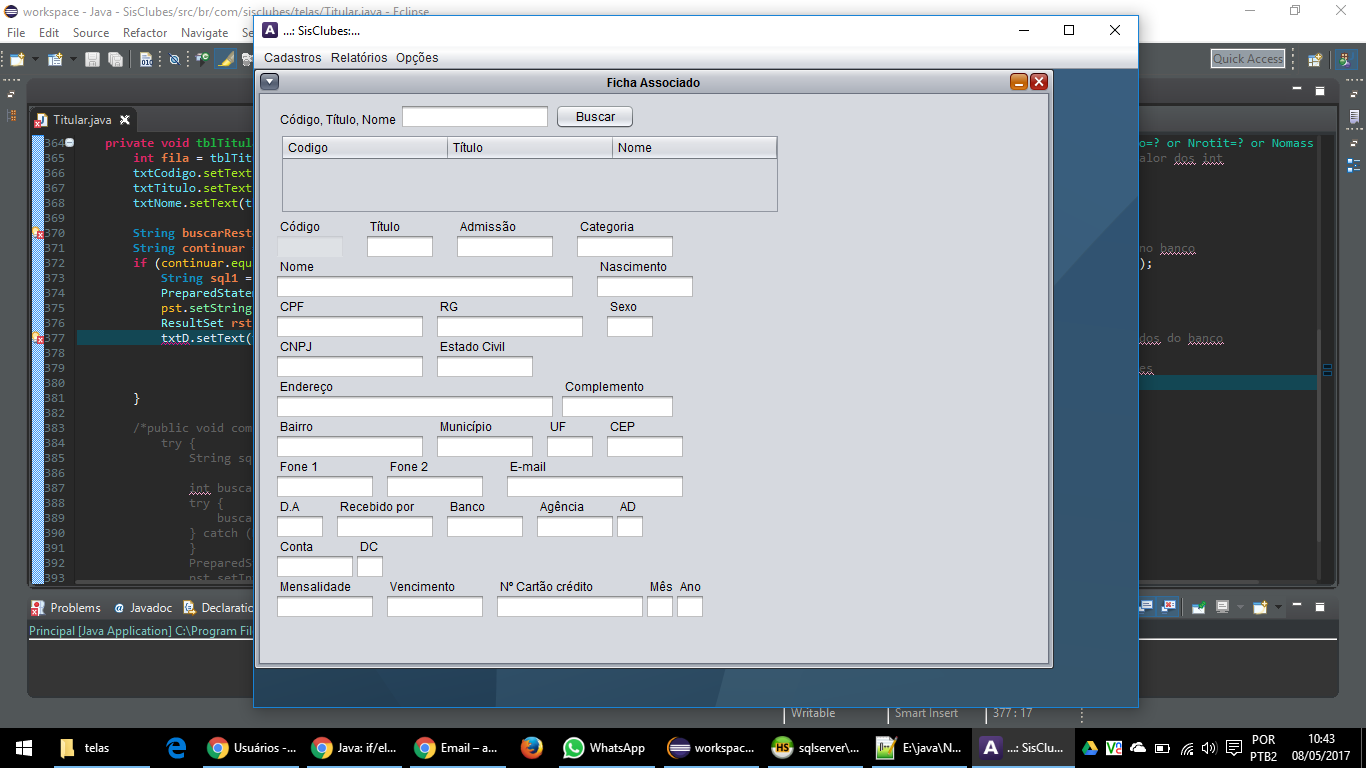
Task: Click the hierarchy icon in Eclipse left trim
Action: [11, 118]
